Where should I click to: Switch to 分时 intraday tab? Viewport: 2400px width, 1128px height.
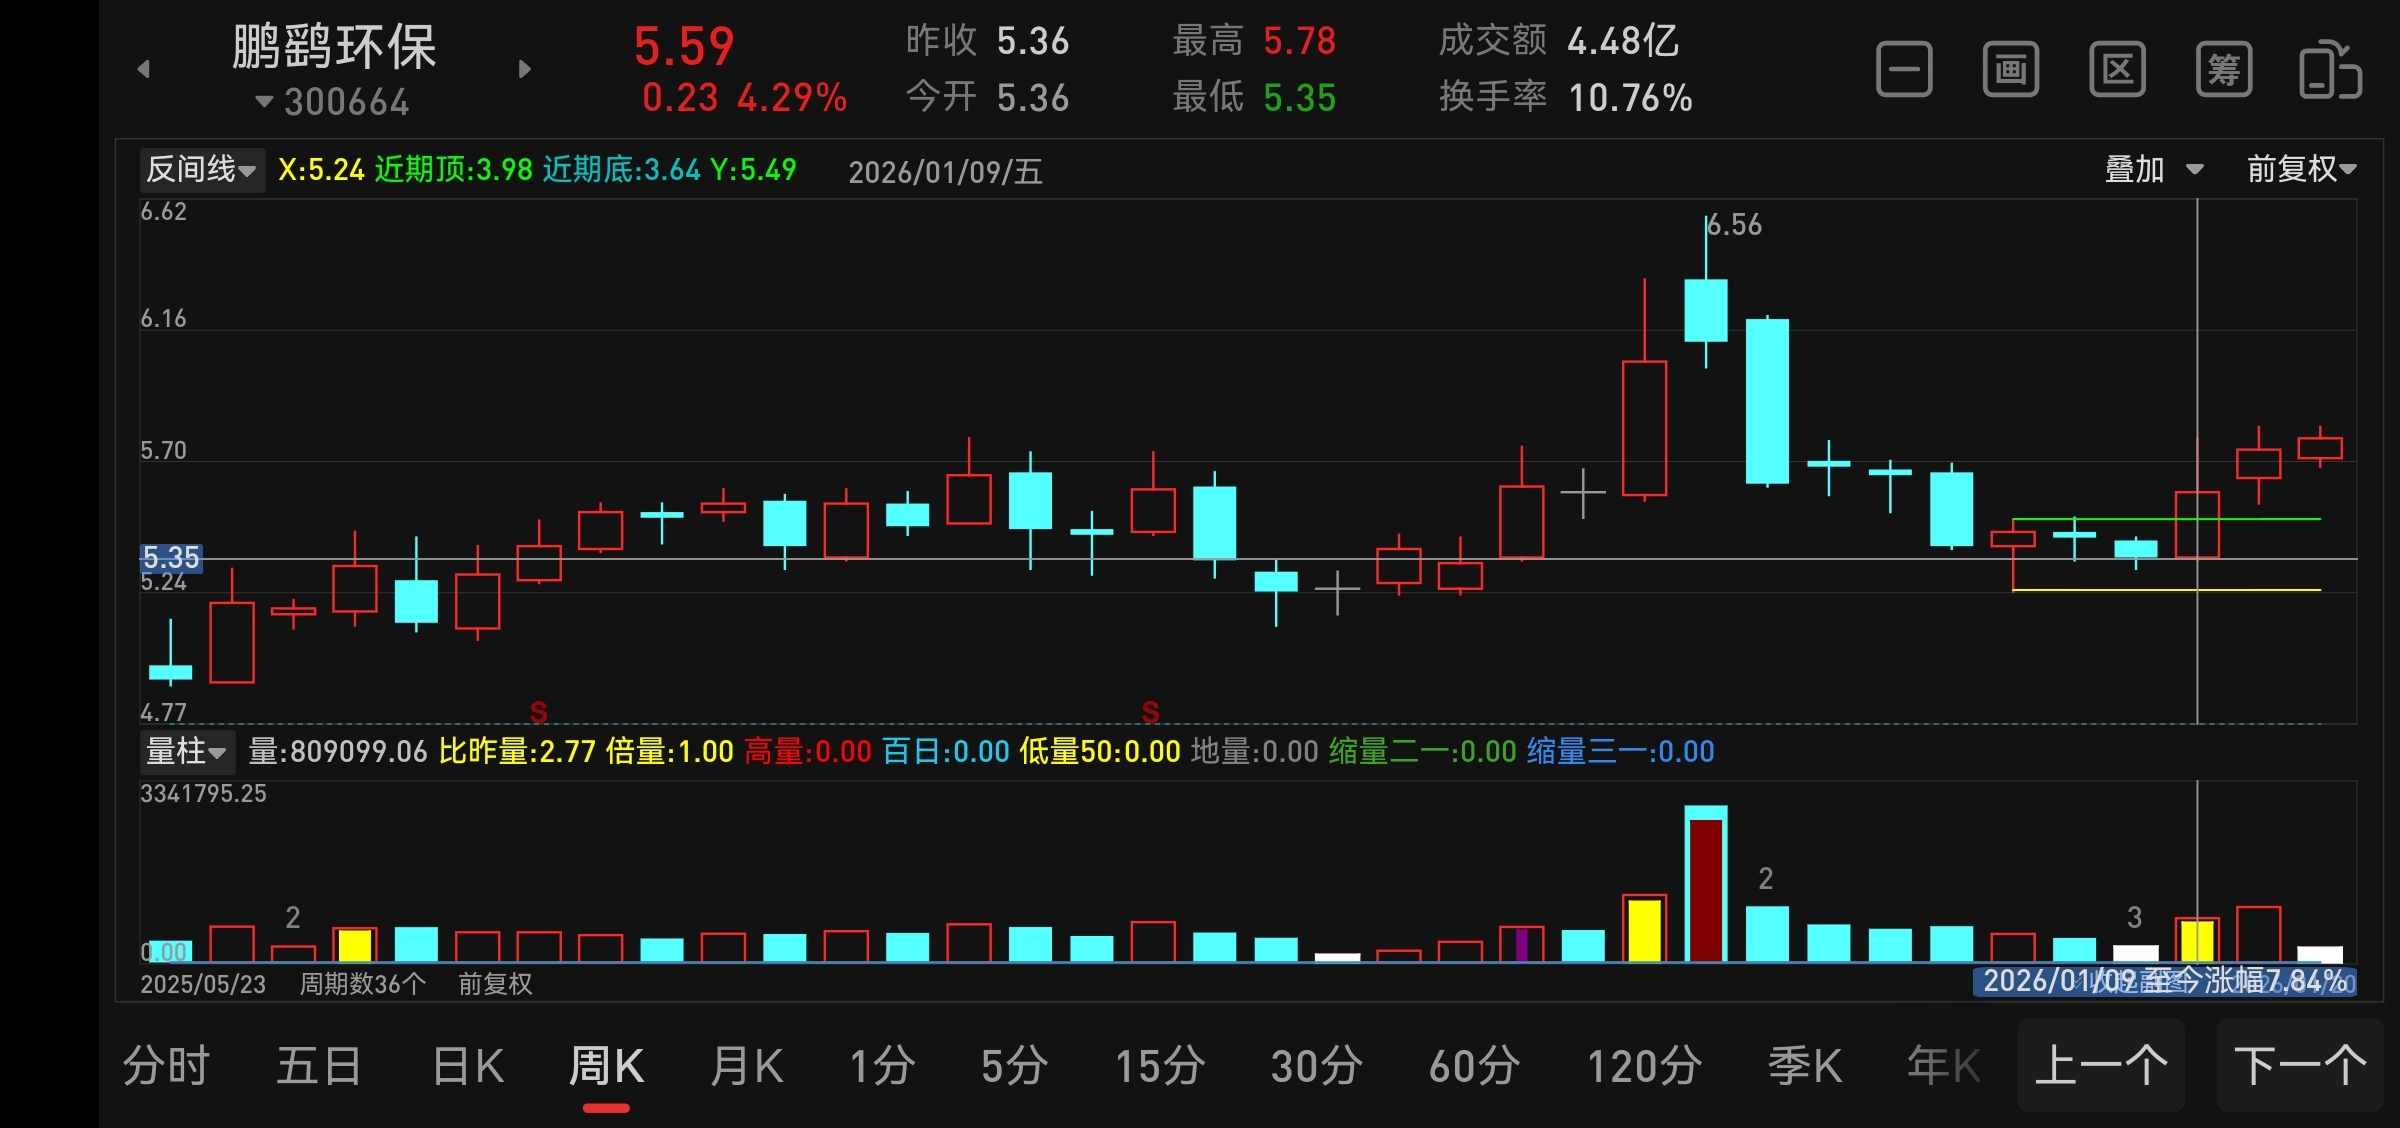(166, 1066)
